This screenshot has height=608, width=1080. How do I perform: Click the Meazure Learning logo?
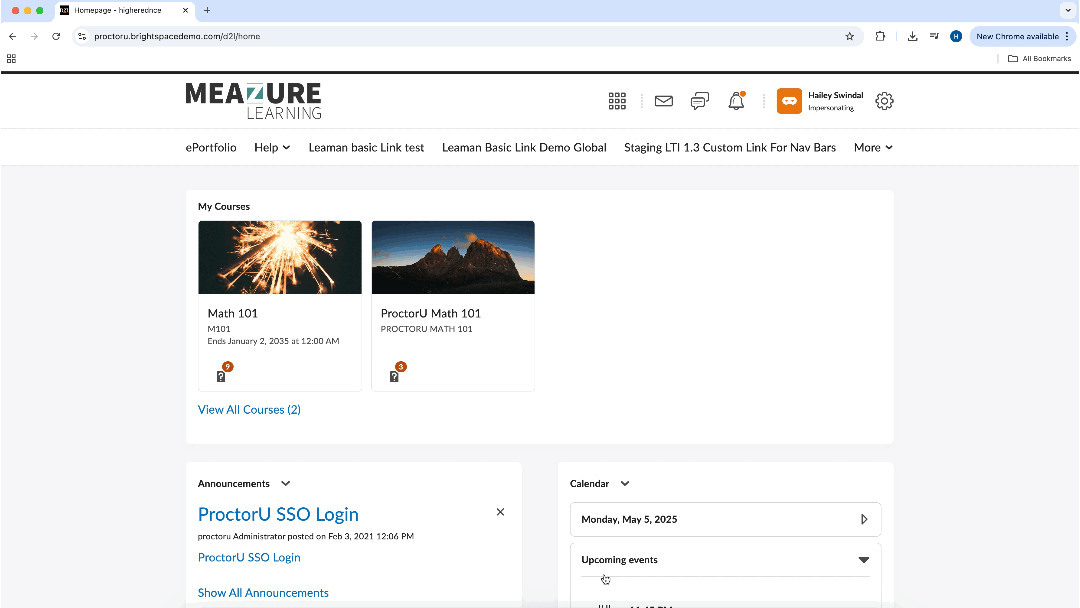(253, 101)
